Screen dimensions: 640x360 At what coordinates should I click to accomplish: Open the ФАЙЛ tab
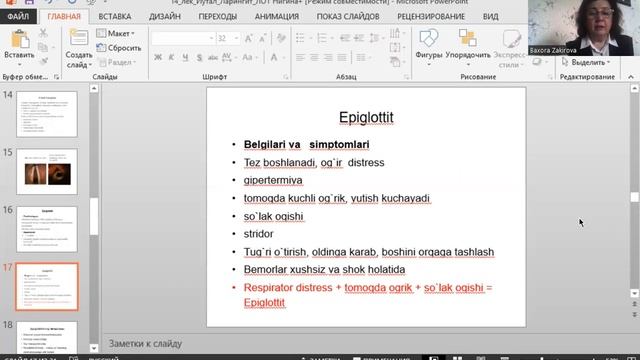18,17
